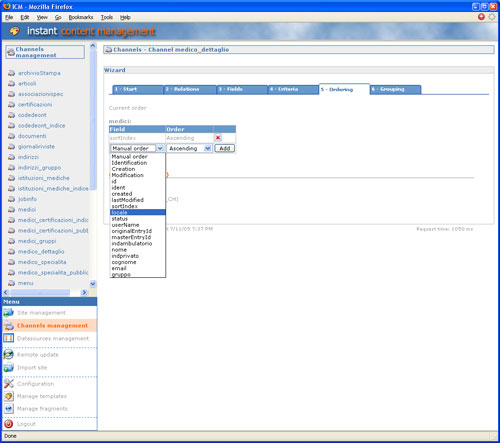Click the Manage fragments icon

[x=9, y=409]
